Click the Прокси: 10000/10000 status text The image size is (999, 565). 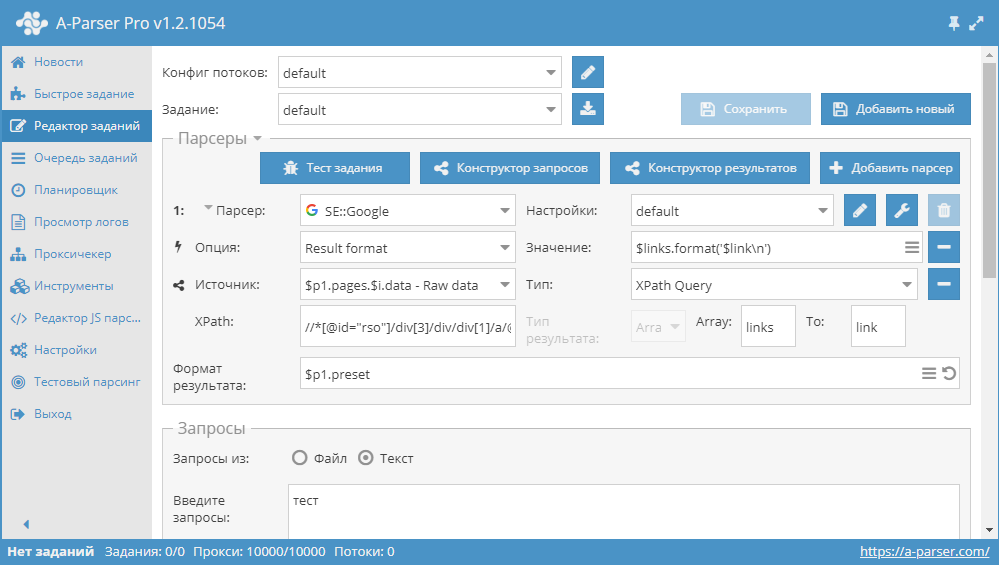point(259,552)
